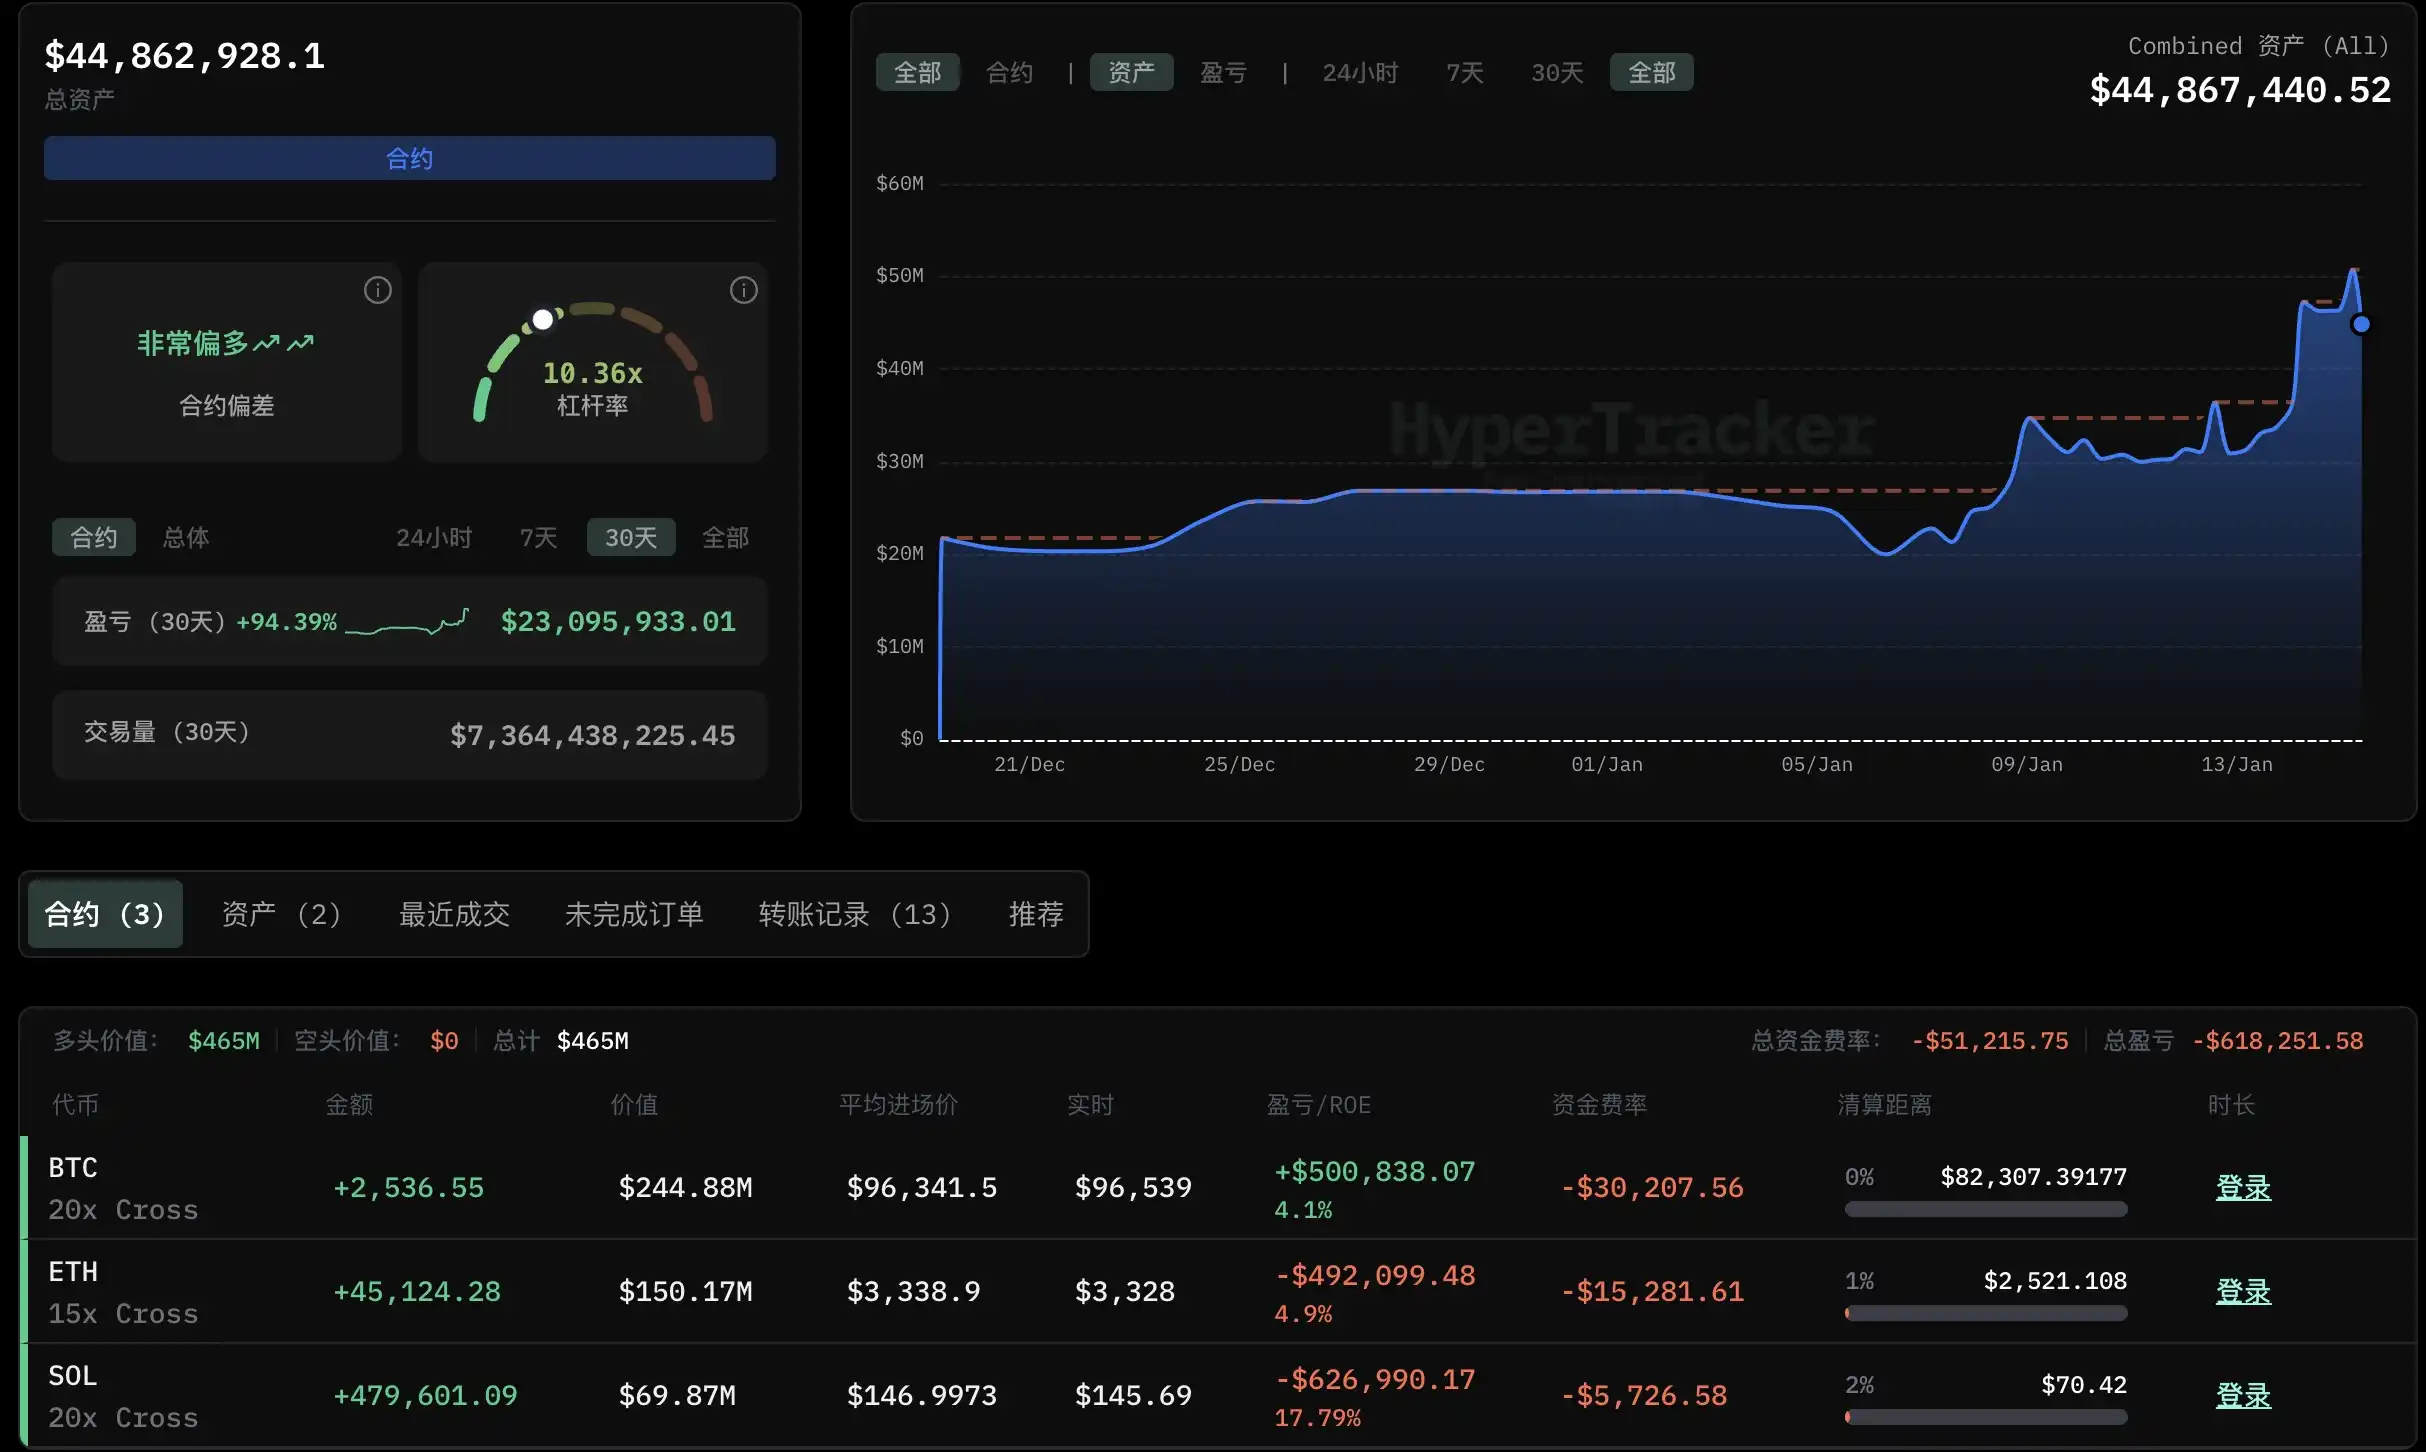Click the blue 合约 allocation bar

tap(409, 158)
